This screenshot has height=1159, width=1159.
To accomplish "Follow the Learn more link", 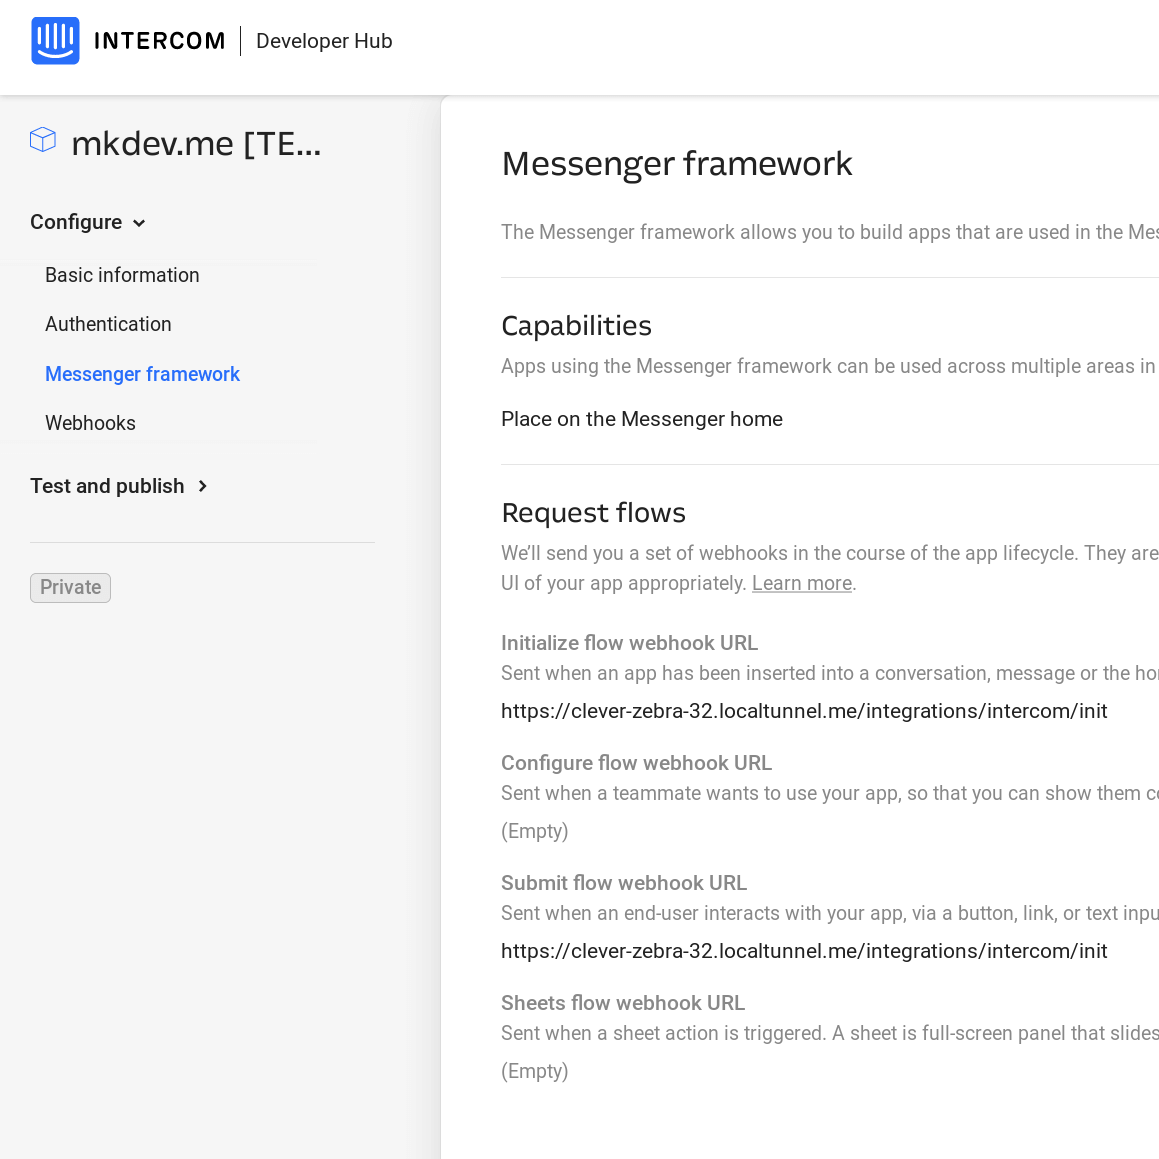I will click(802, 583).
